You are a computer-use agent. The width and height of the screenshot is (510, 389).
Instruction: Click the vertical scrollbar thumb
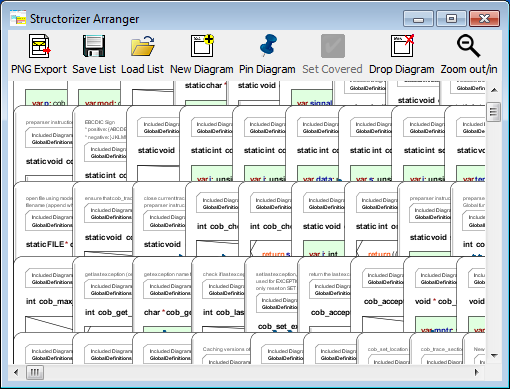(x=493, y=112)
